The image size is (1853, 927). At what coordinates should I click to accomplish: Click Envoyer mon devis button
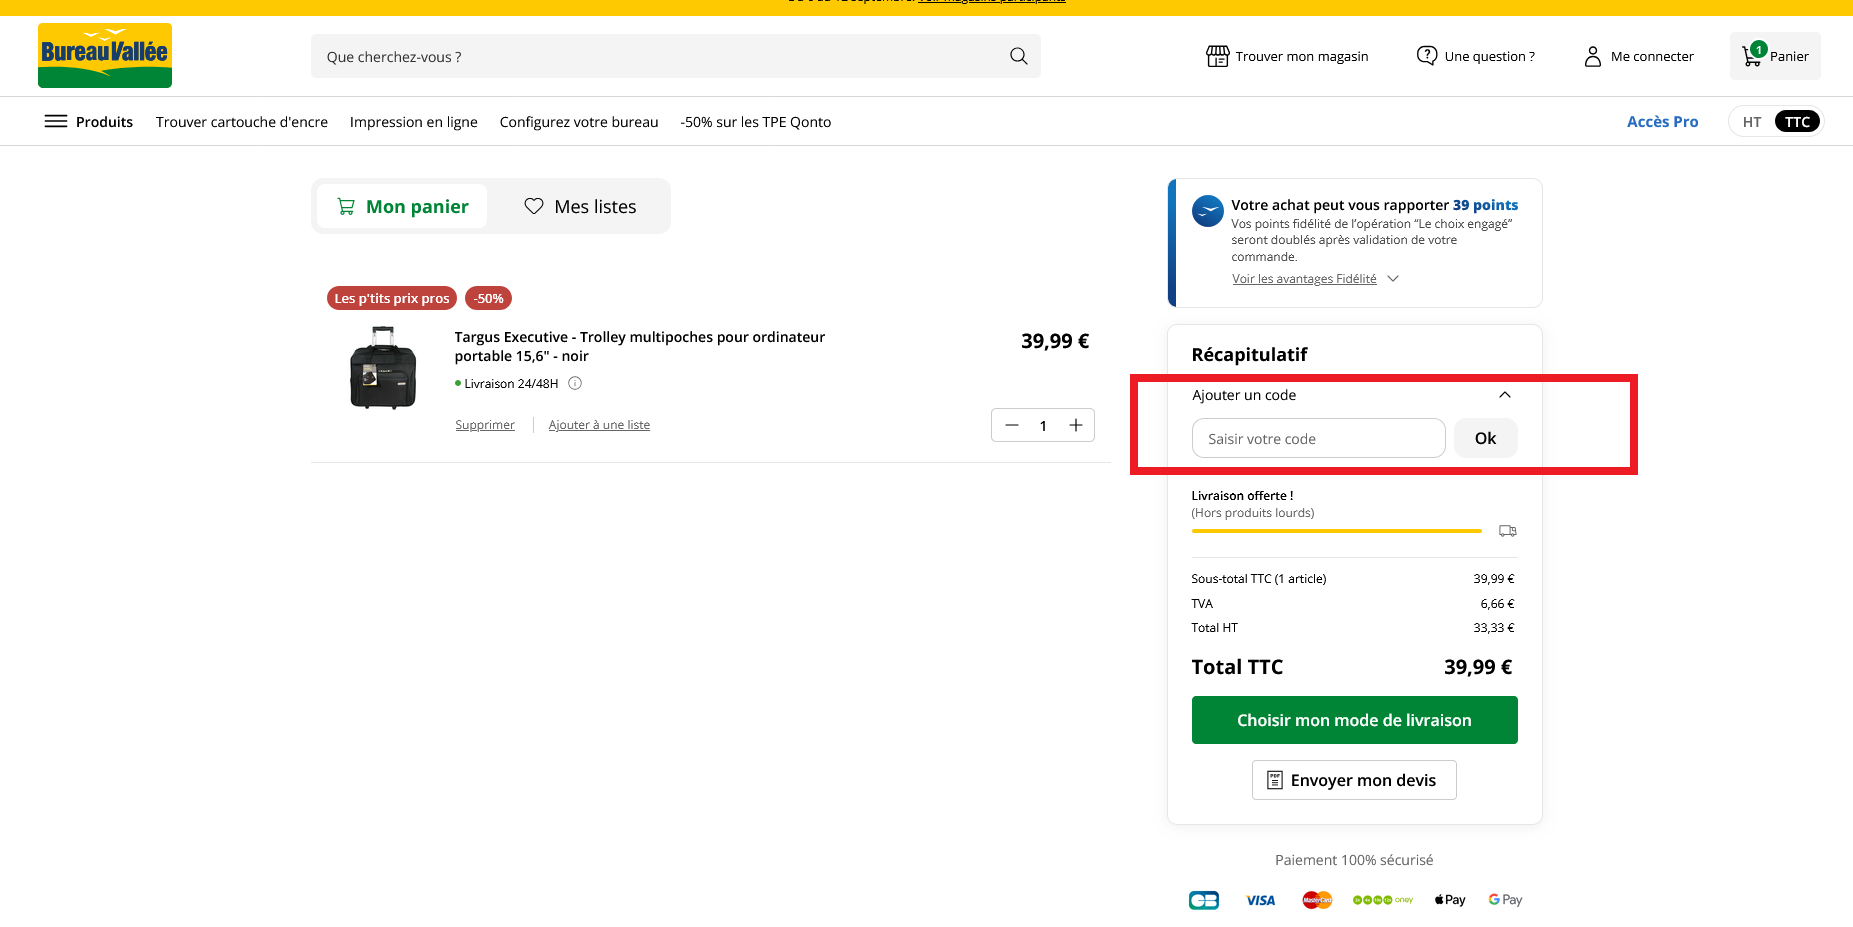1354,780
